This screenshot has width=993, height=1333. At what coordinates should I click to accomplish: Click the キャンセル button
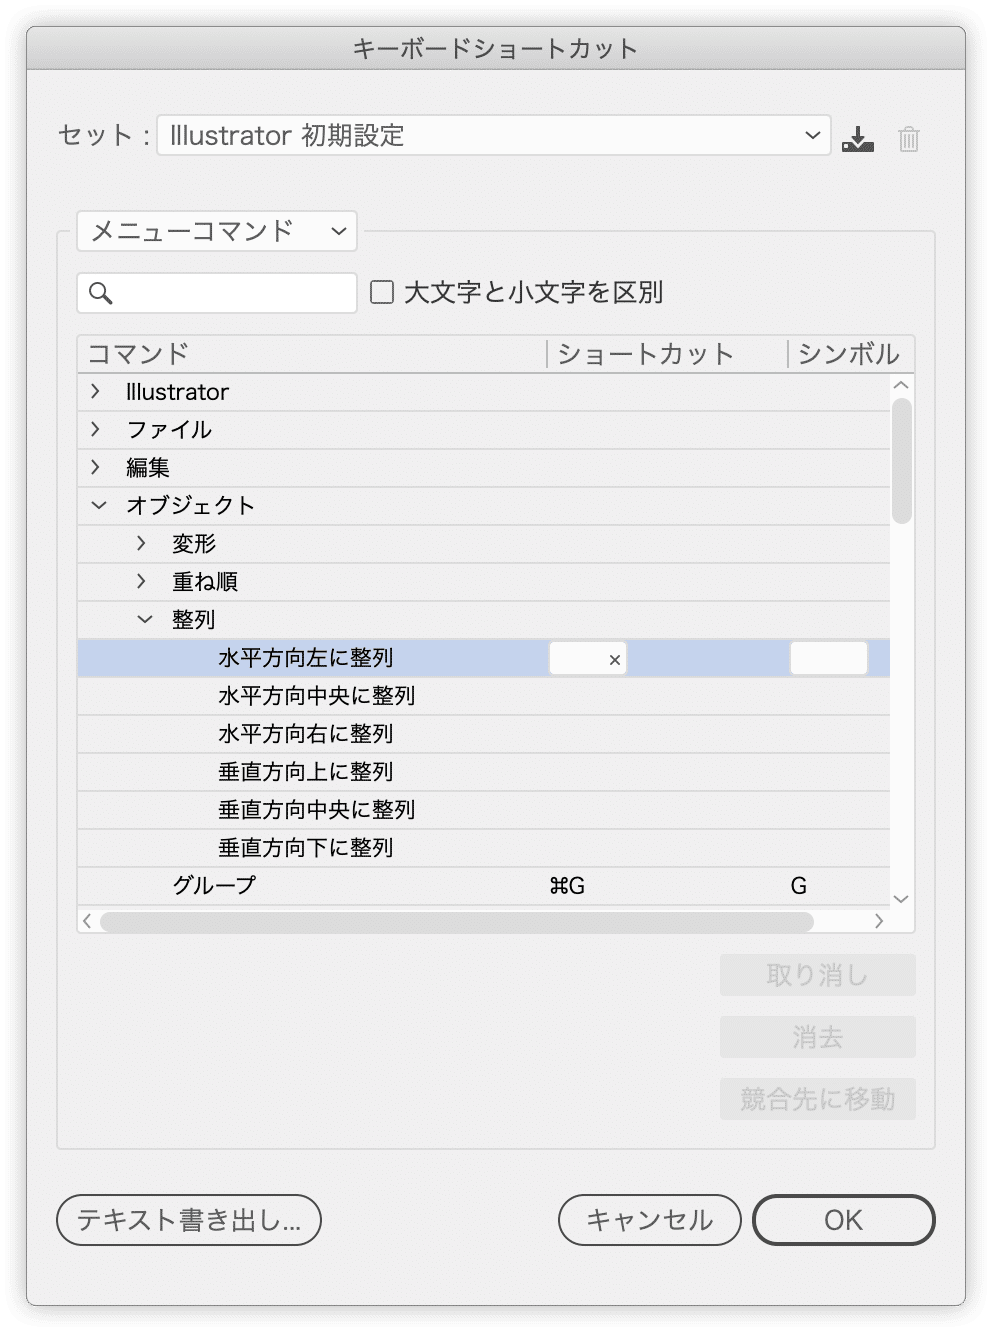tap(649, 1220)
